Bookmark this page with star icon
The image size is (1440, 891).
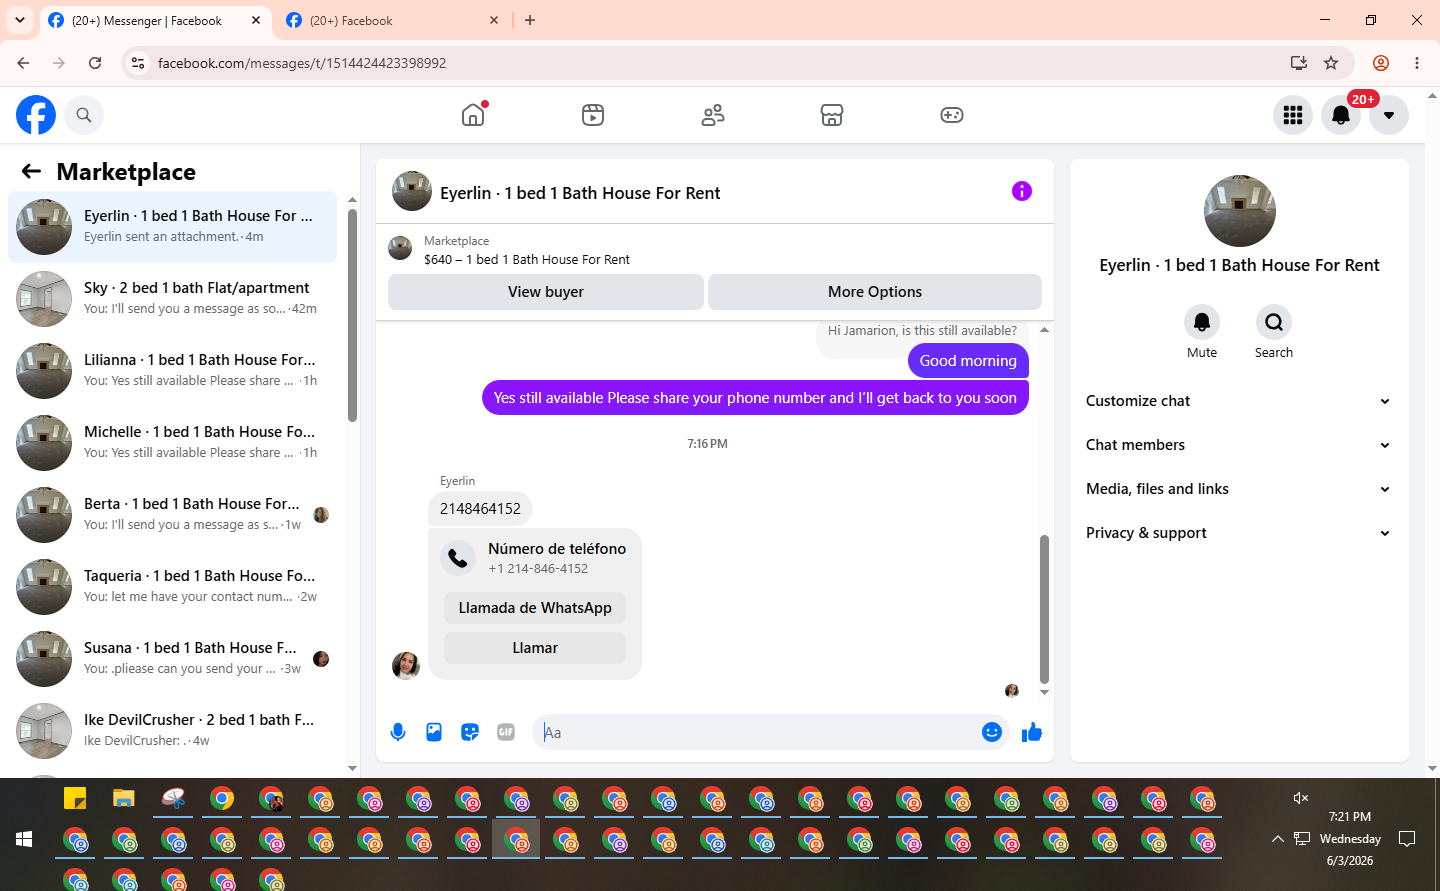(x=1331, y=63)
